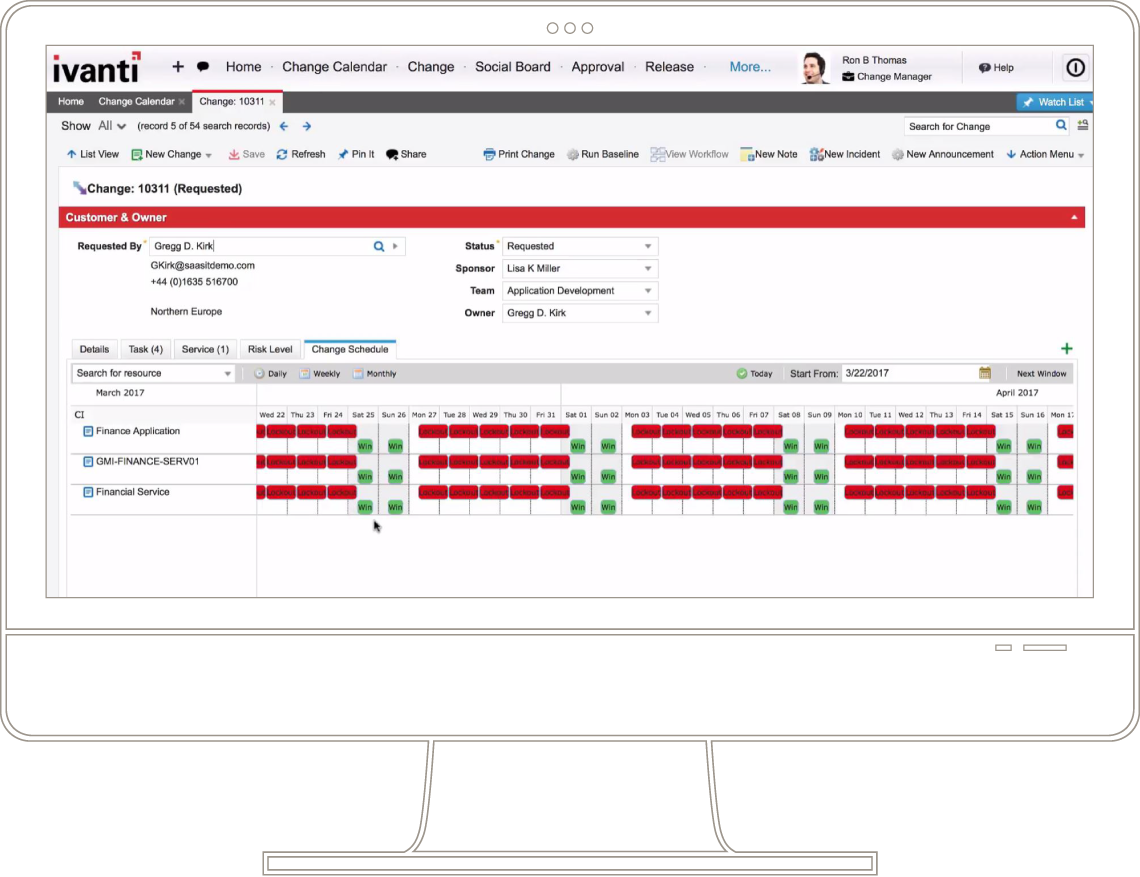Click Run Baseline in the toolbar
Viewport: 1140px width, 877px height.
coord(603,154)
